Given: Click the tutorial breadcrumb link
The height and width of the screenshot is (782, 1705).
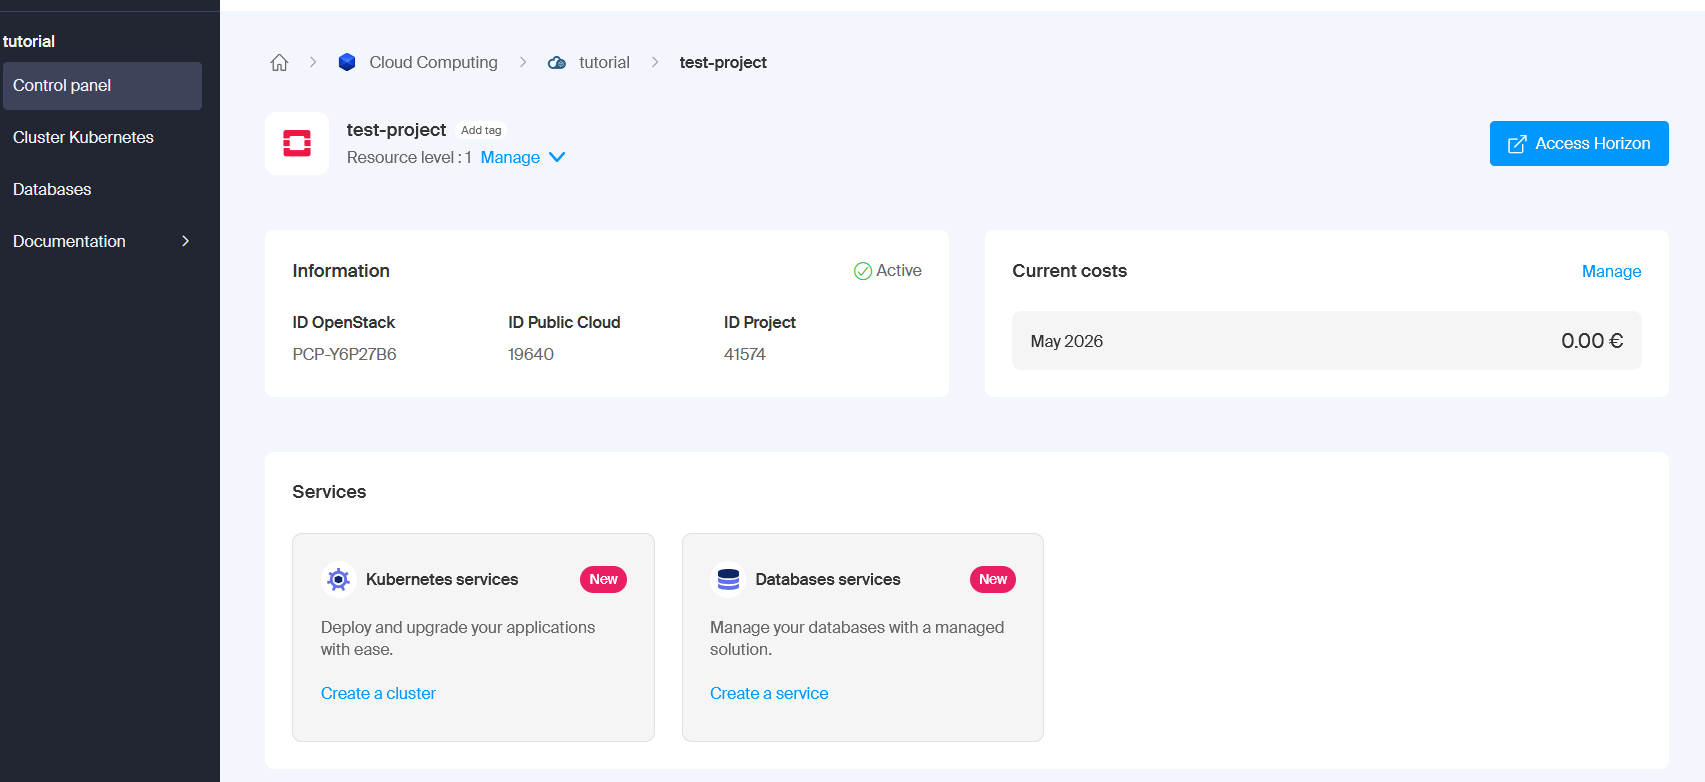Looking at the screenshot, I should [604, 62].
